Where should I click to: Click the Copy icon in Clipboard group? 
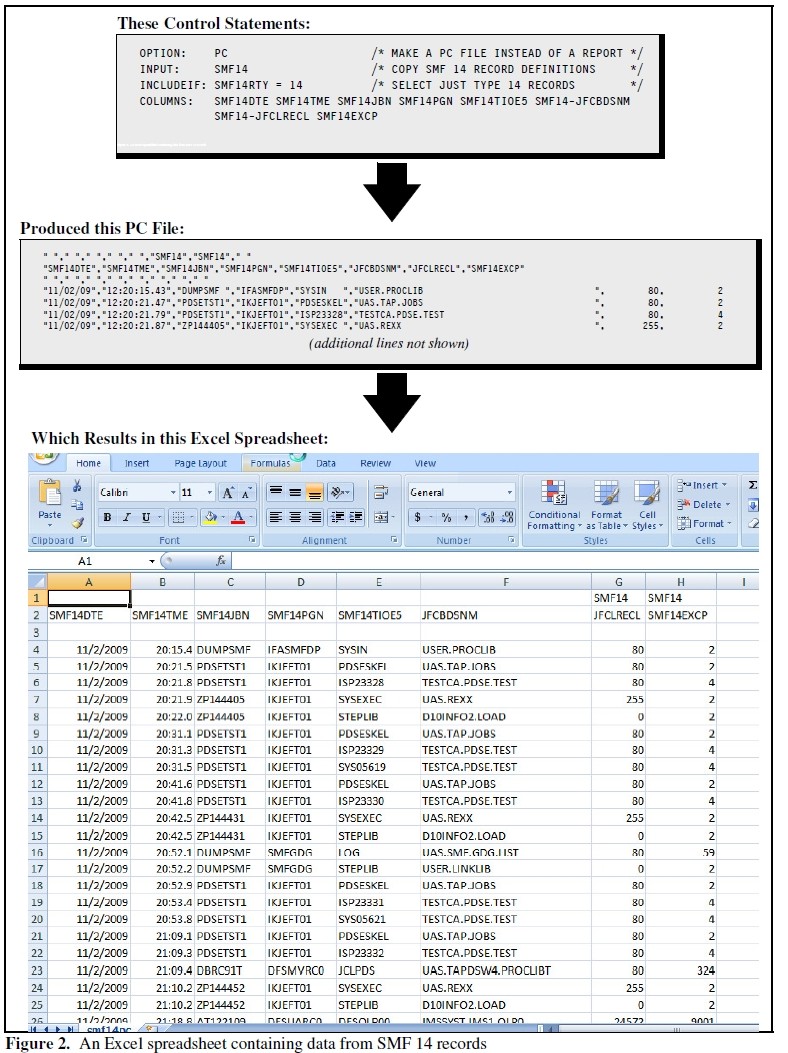pos(77,504)
